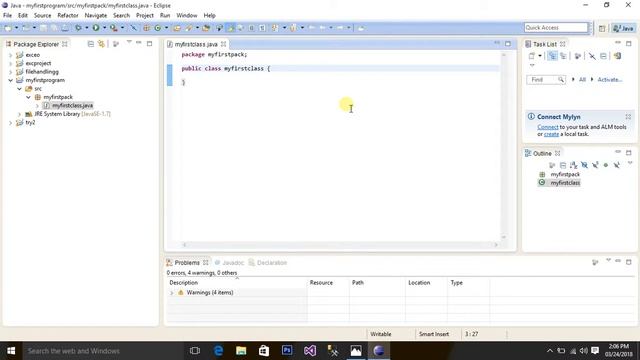The image size is (640, 360).
Task: Open the File menu
Action: click(7, 16)
